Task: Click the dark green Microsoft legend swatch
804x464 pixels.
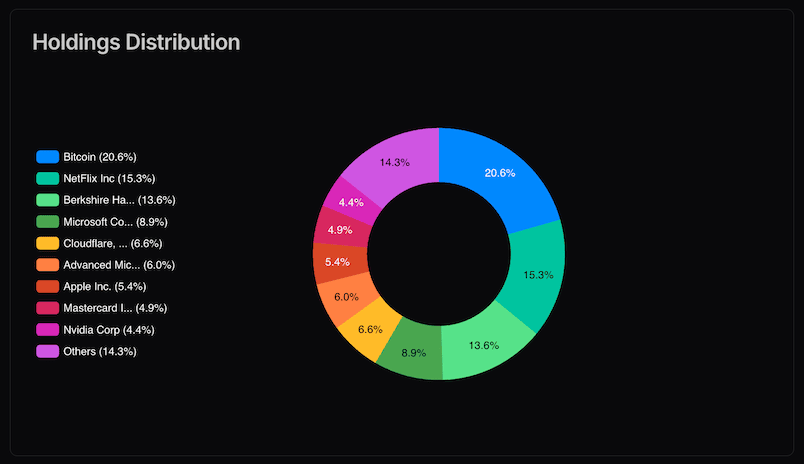Action: [x=48, y=222]
